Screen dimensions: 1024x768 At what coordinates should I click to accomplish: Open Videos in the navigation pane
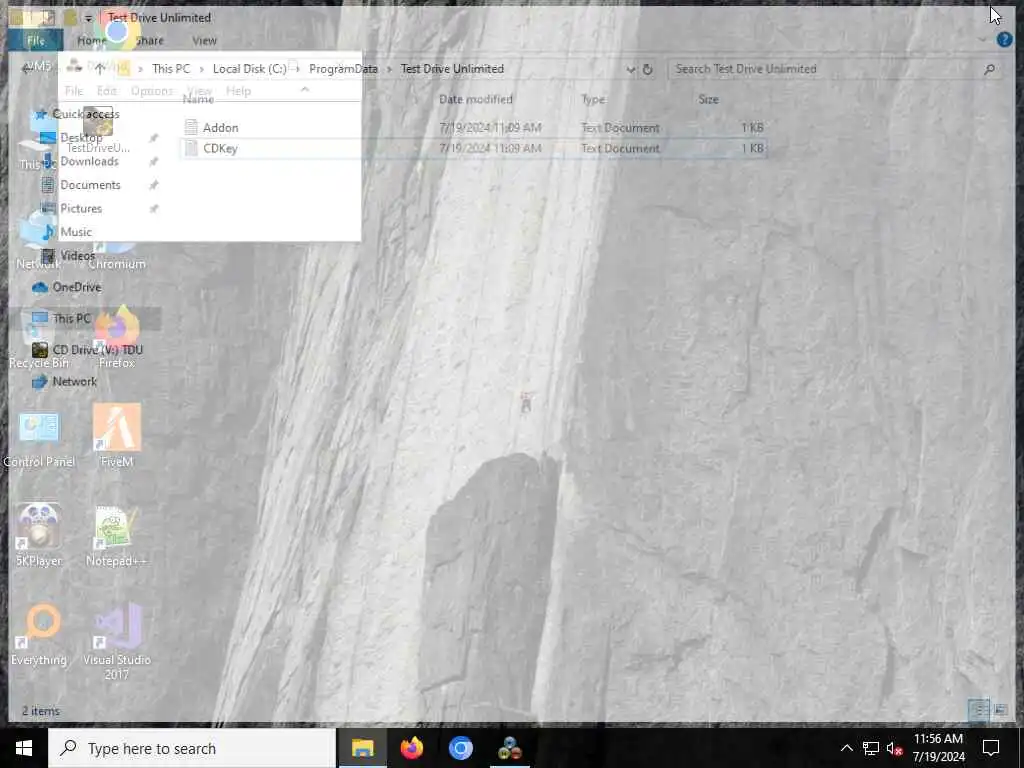coord(77,255)
